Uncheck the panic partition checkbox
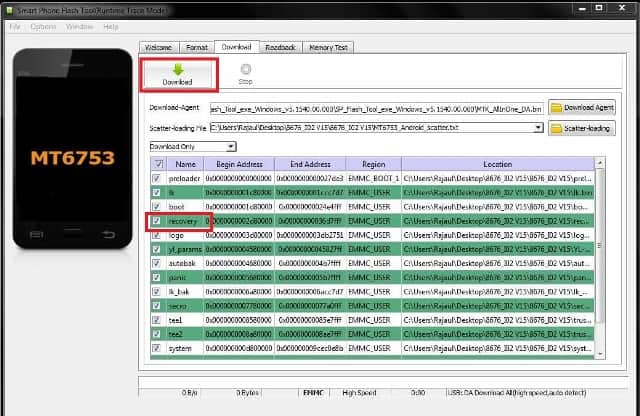Screen dimensions: 640x416 (x=156, y=278)
